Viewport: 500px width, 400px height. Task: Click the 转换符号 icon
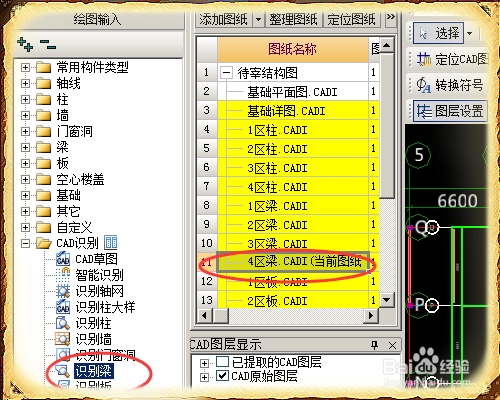point(424,85)
